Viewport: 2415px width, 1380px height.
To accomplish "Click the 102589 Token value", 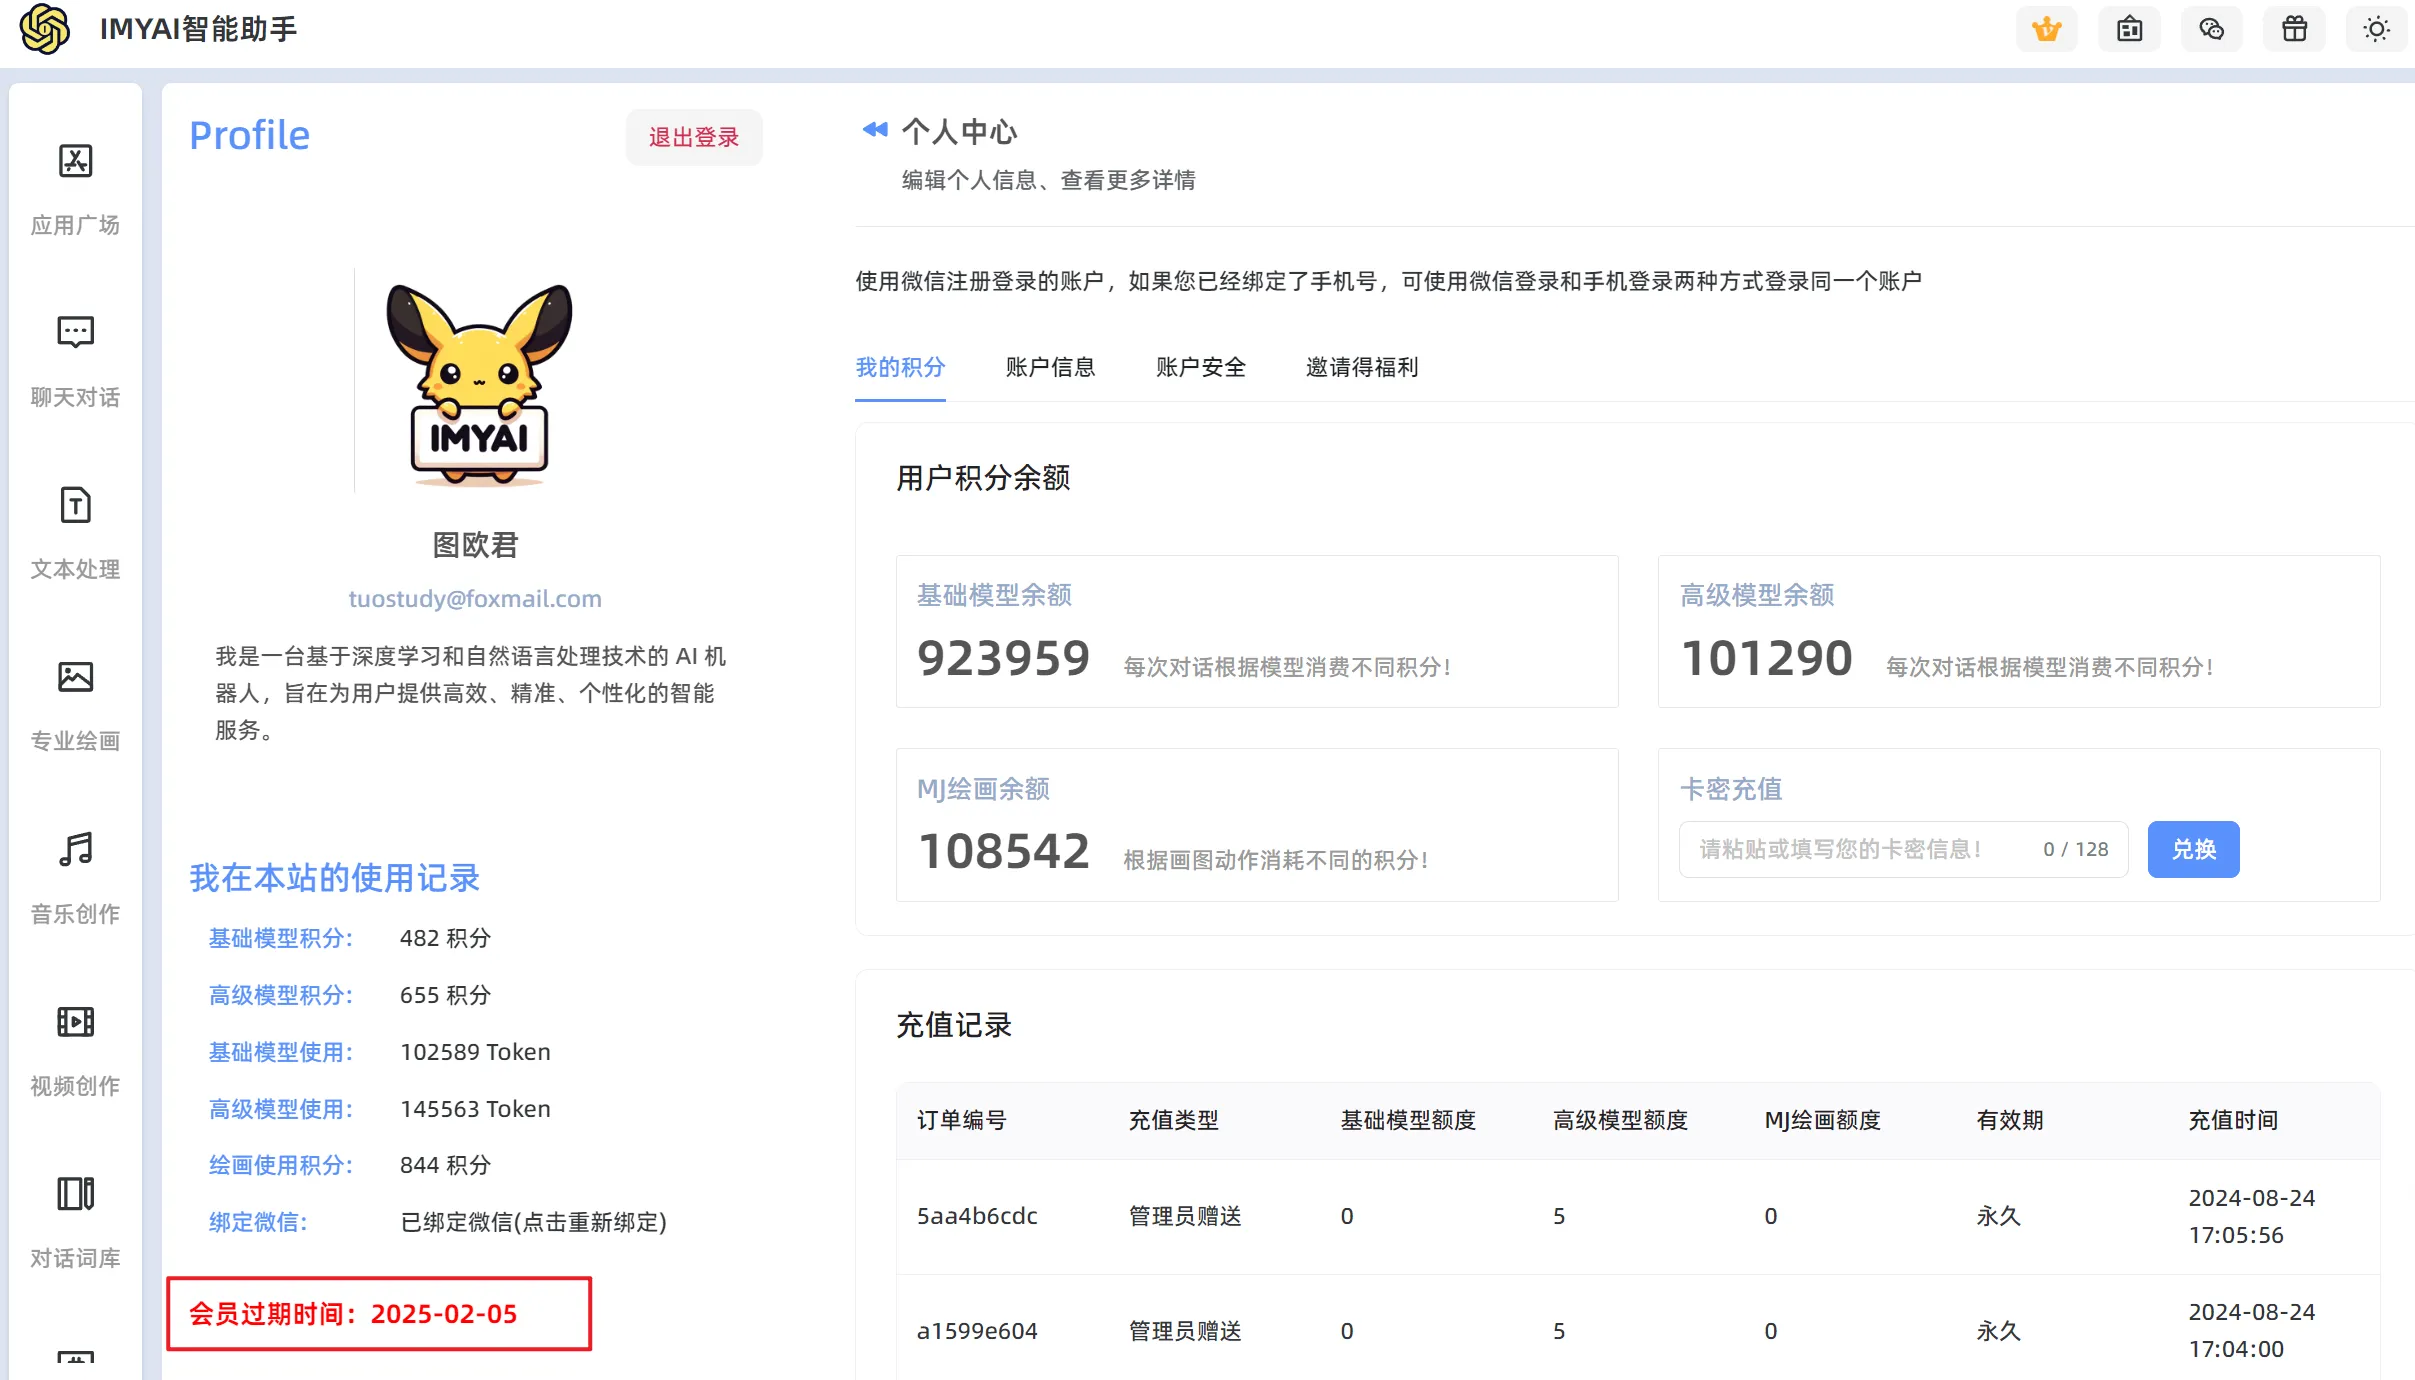I will pos(475,1052).
